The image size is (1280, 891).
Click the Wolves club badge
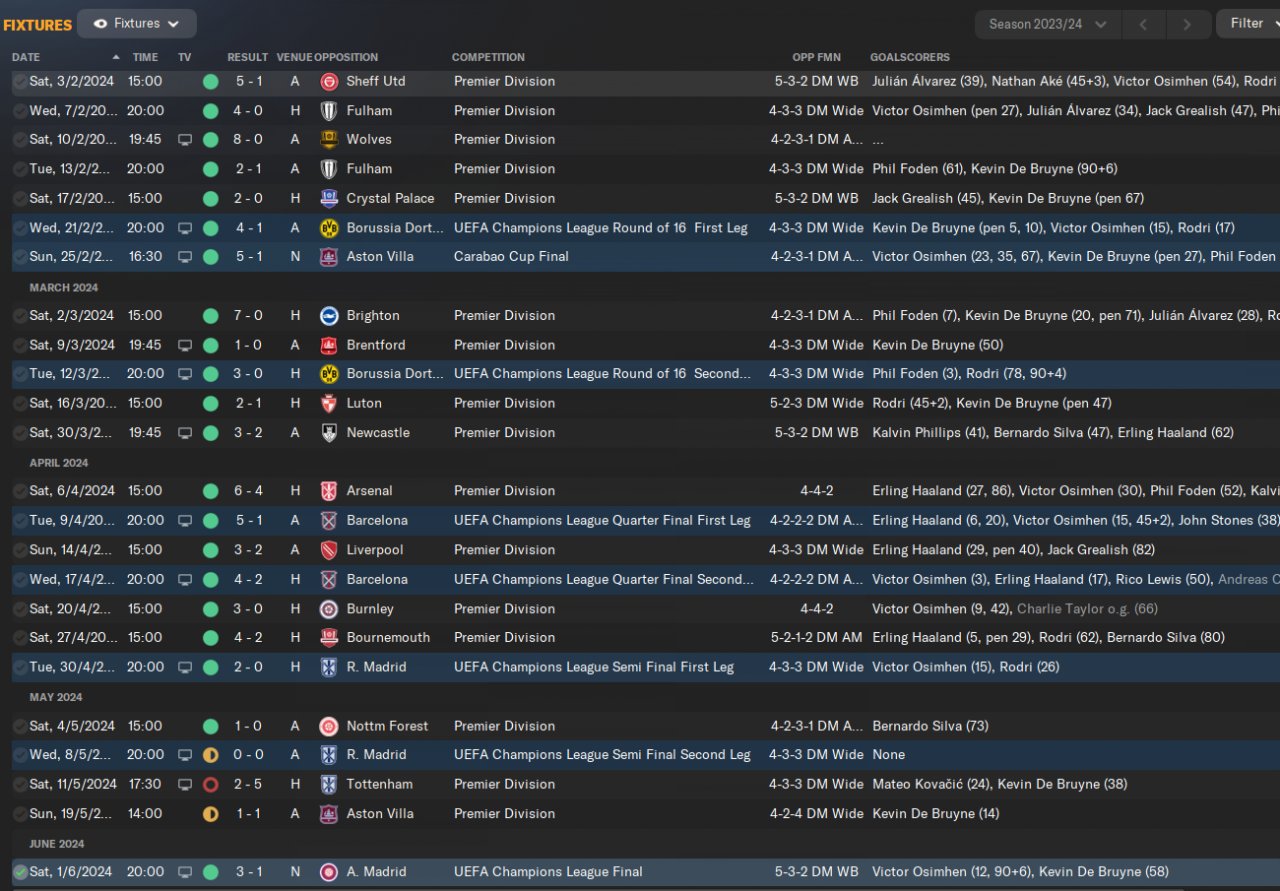[x=329, y=140]
